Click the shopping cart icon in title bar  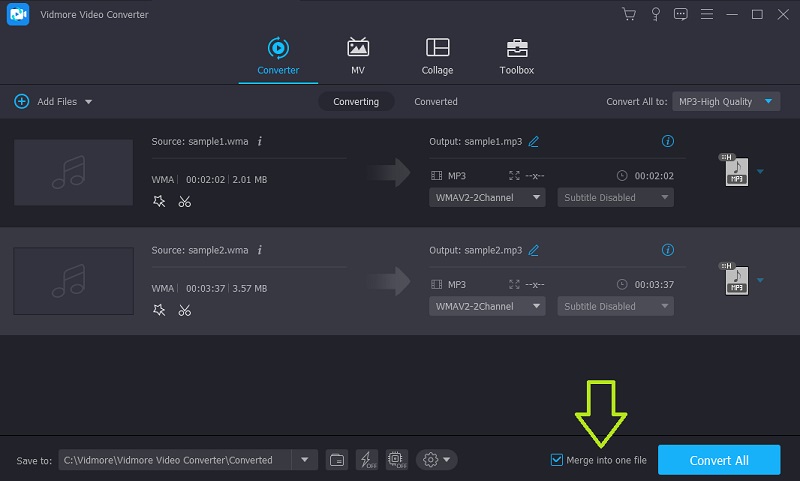[x=629, y=14]
